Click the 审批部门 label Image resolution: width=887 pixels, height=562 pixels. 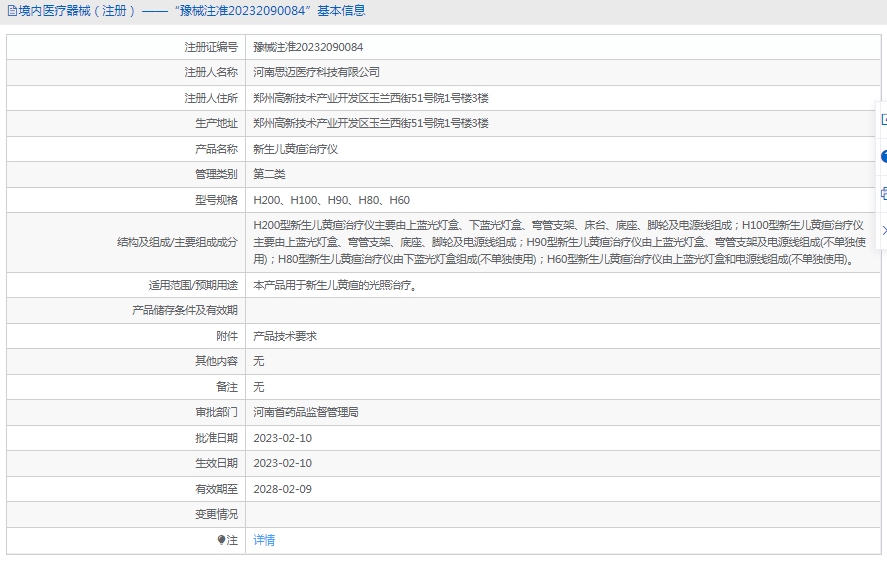pyautogui.click(x=217, y=412)
